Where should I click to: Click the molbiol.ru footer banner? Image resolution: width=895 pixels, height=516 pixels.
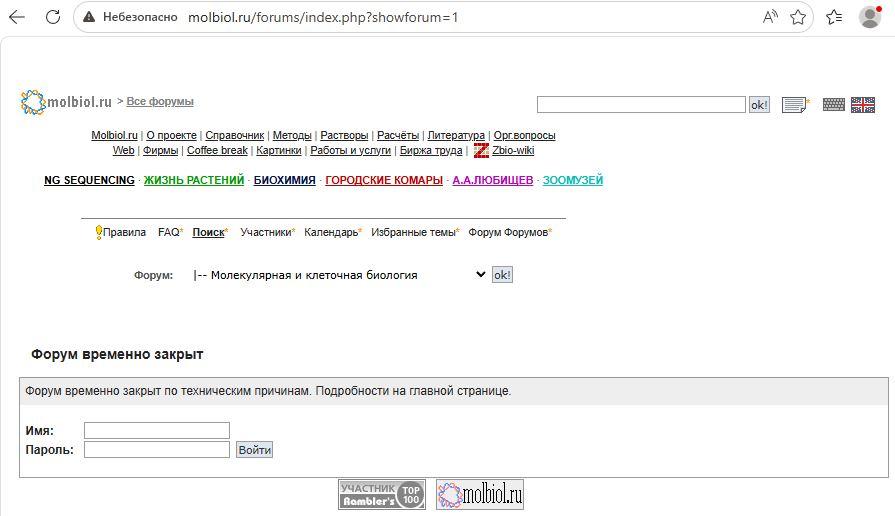479,494
